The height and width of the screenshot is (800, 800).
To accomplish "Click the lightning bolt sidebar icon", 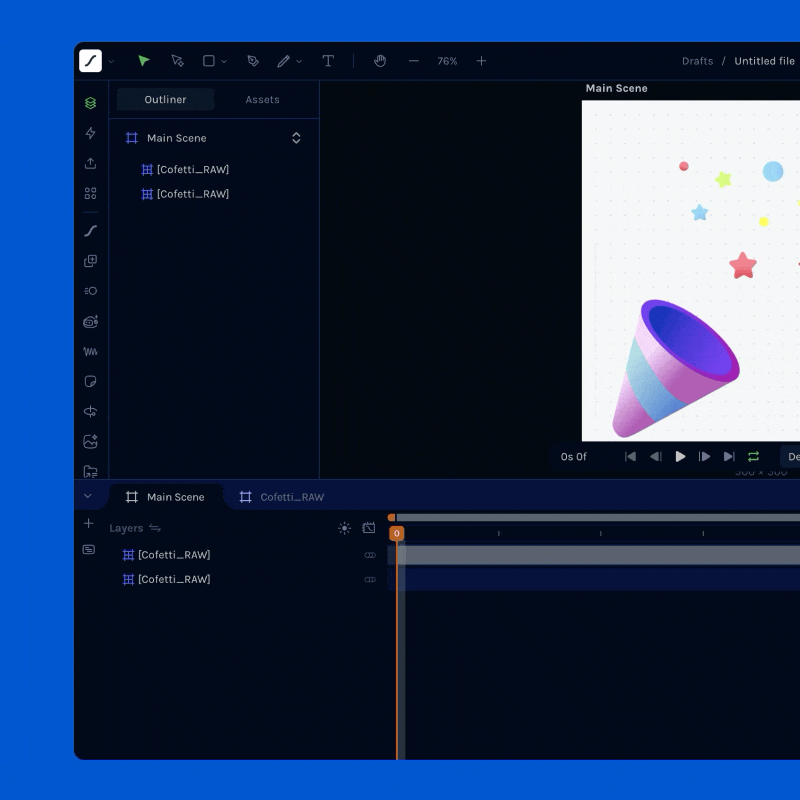I will 91,133.
